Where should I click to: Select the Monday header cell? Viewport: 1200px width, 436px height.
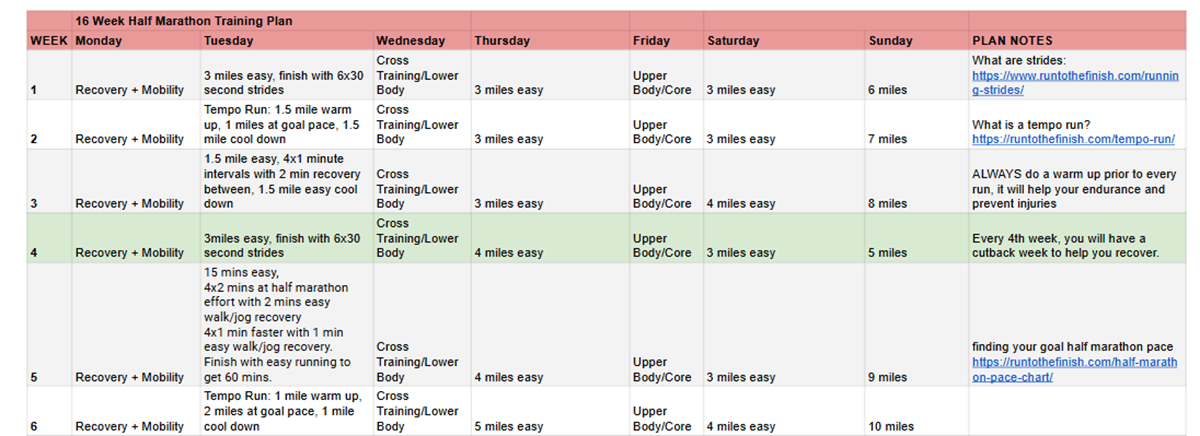[x=98, y=41]
